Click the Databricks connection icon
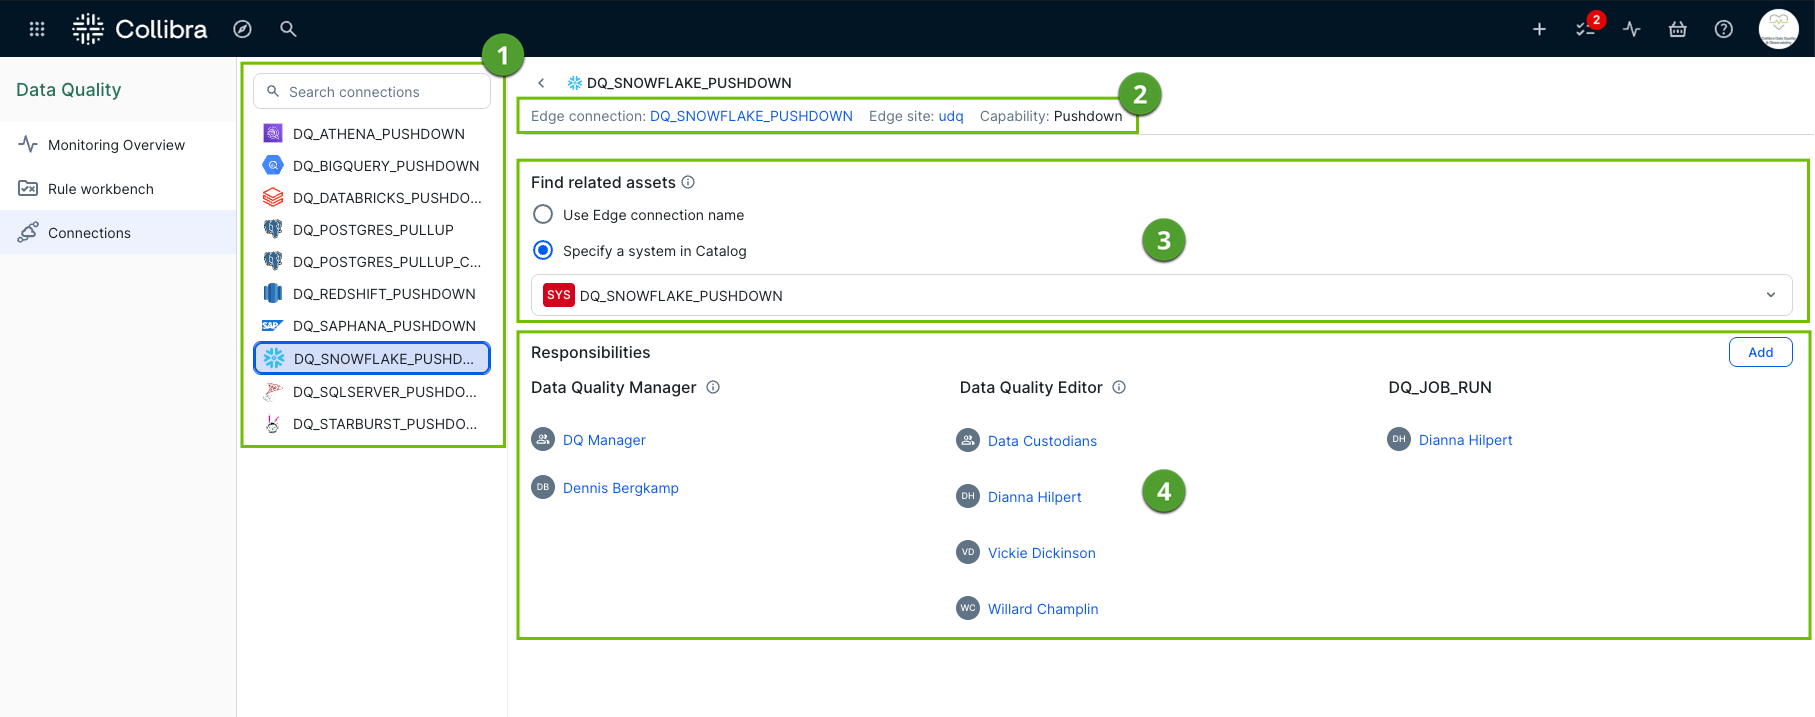 click(x=273, y=197)
